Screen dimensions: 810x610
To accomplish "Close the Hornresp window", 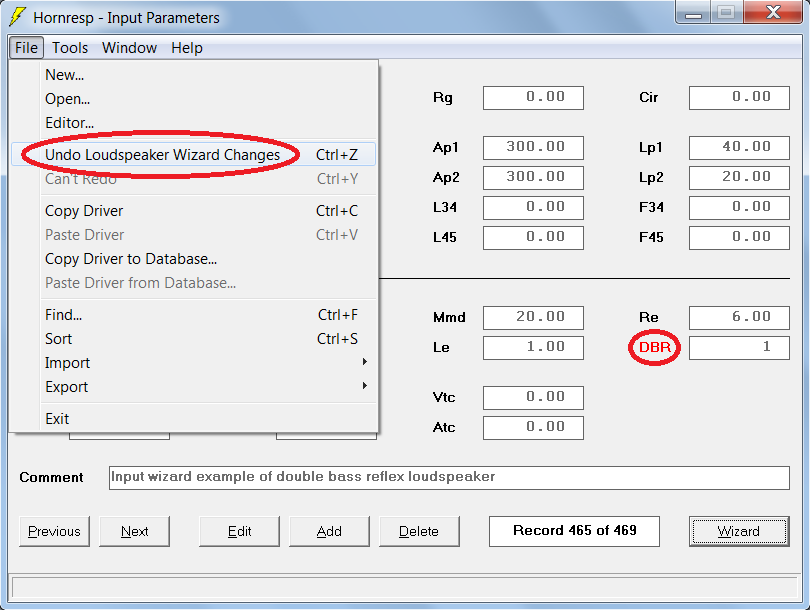I will coord(773,12).
